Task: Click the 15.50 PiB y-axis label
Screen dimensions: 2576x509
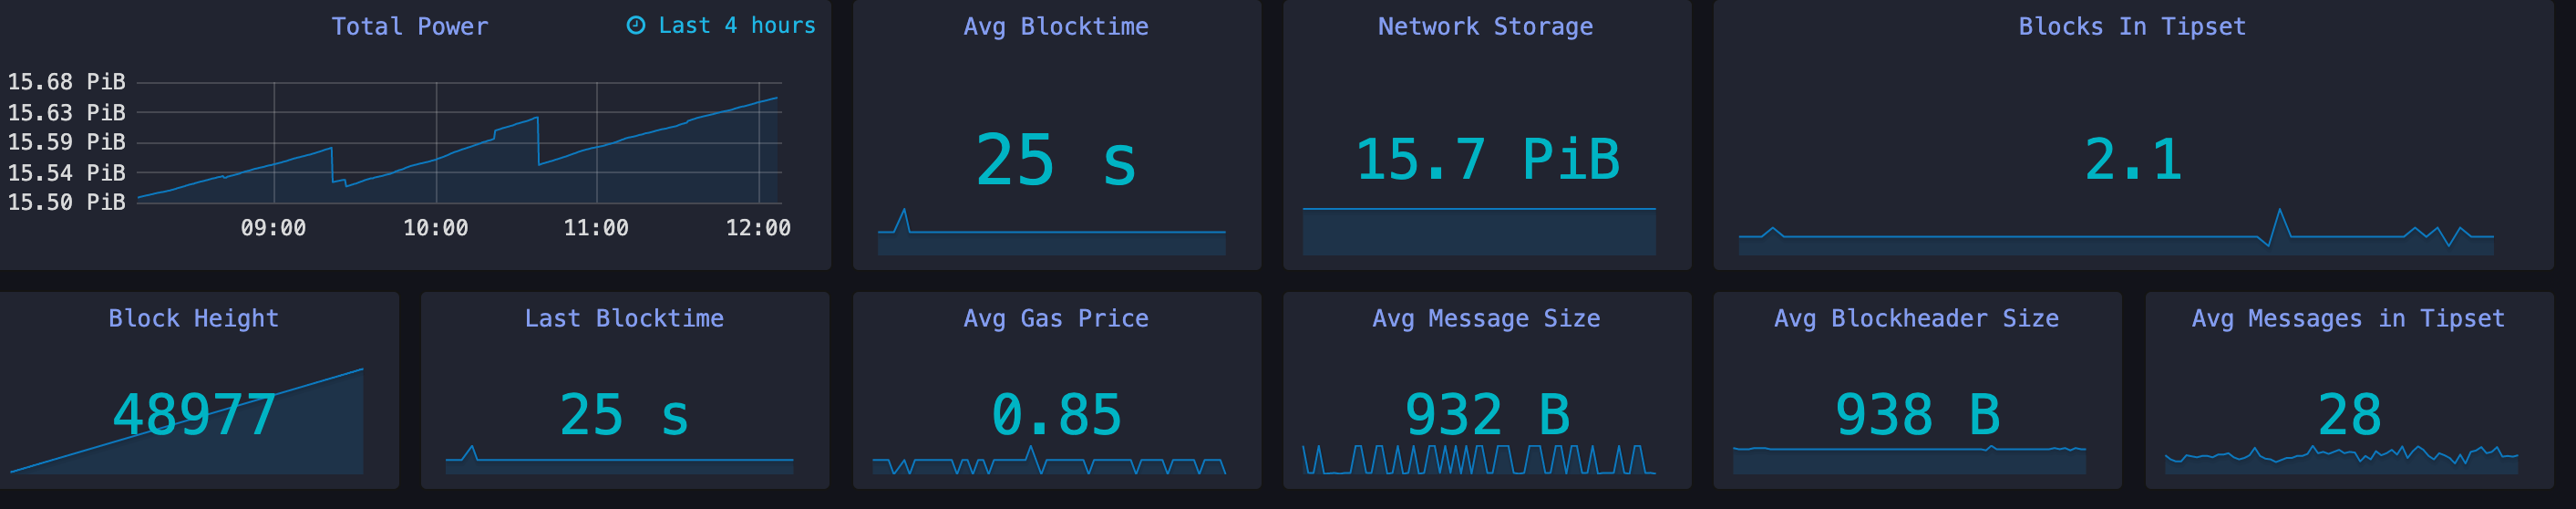Action: [66, 202]
